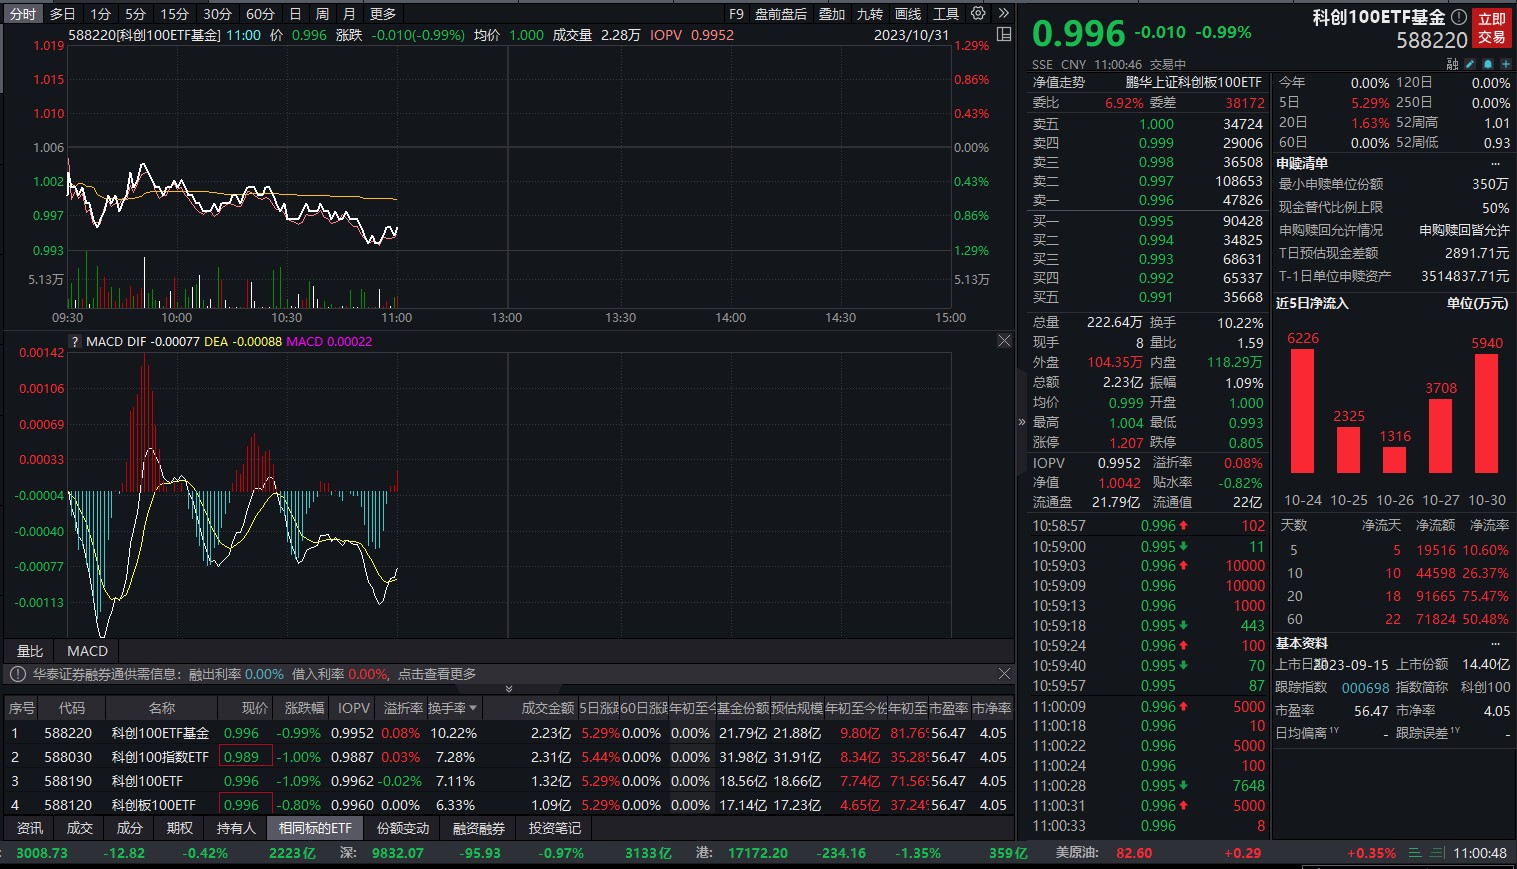Select MACD indicator tab

(x=87, y=651)
